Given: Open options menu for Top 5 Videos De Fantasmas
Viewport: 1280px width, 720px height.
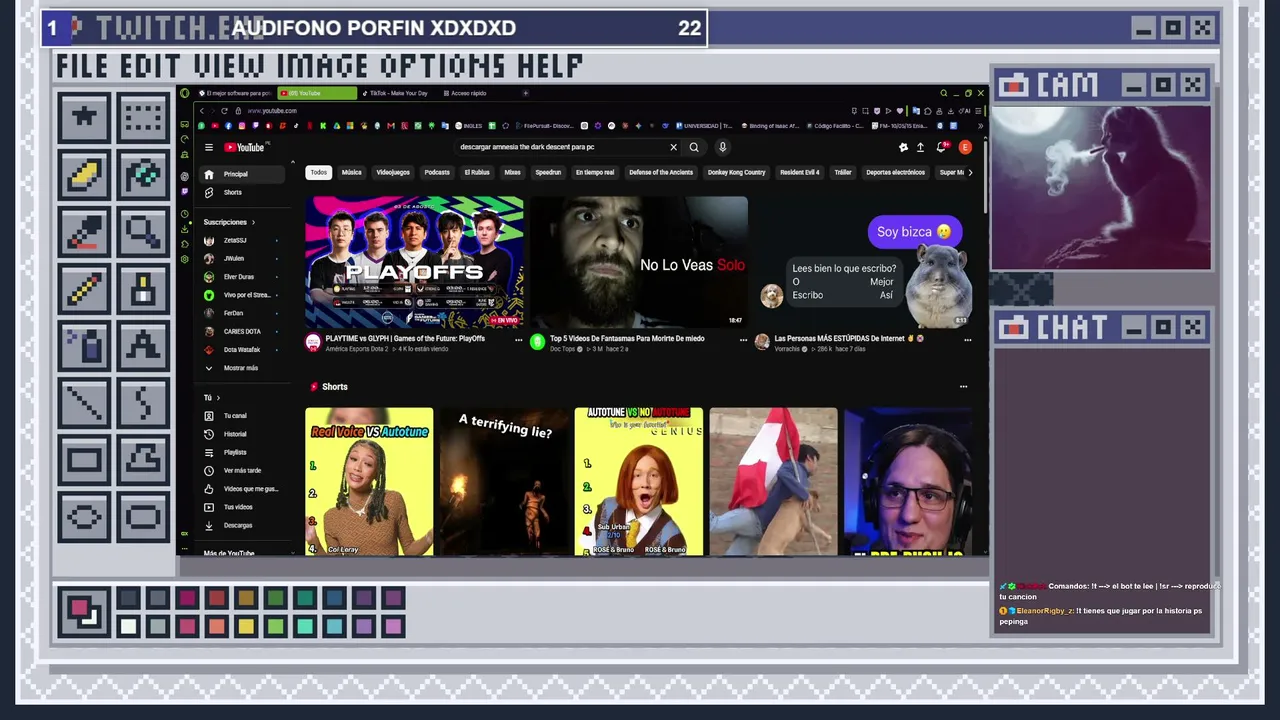Looking at the screenshot, I should coord(743,340).
